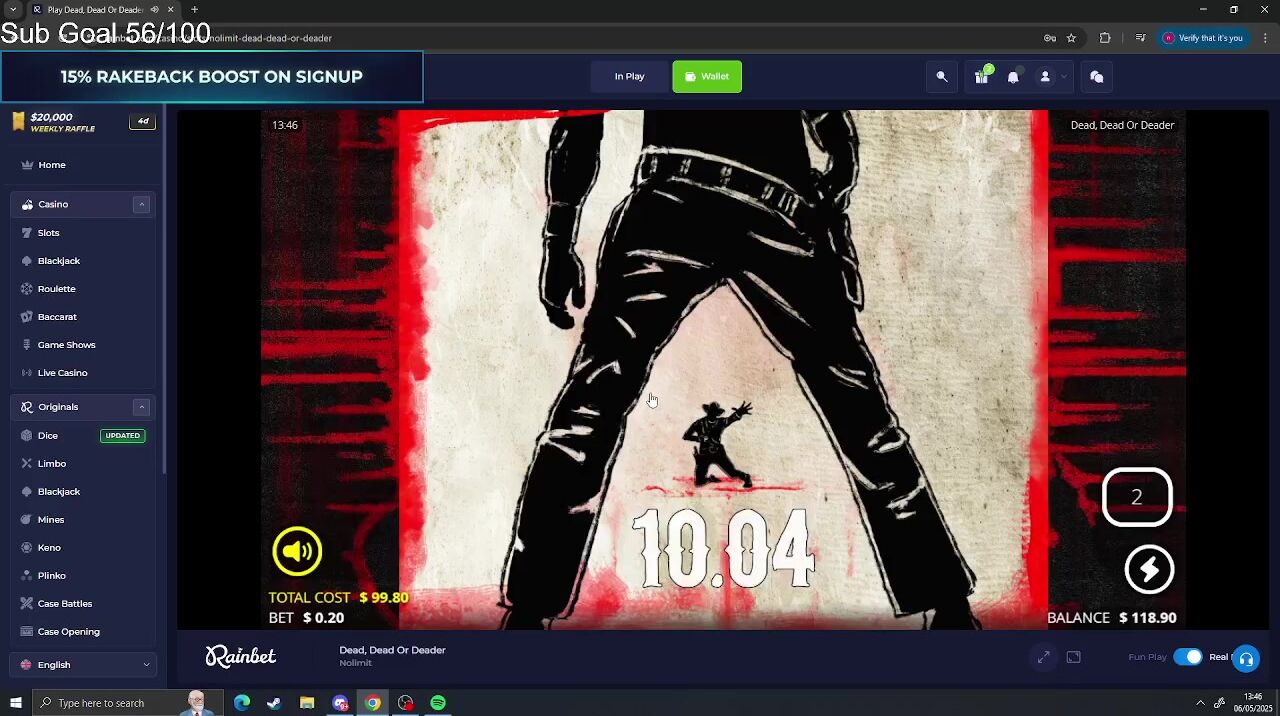Click the Slots sidebar icon
This screenshot has width=1280, height=716.
tap(27, 233)
